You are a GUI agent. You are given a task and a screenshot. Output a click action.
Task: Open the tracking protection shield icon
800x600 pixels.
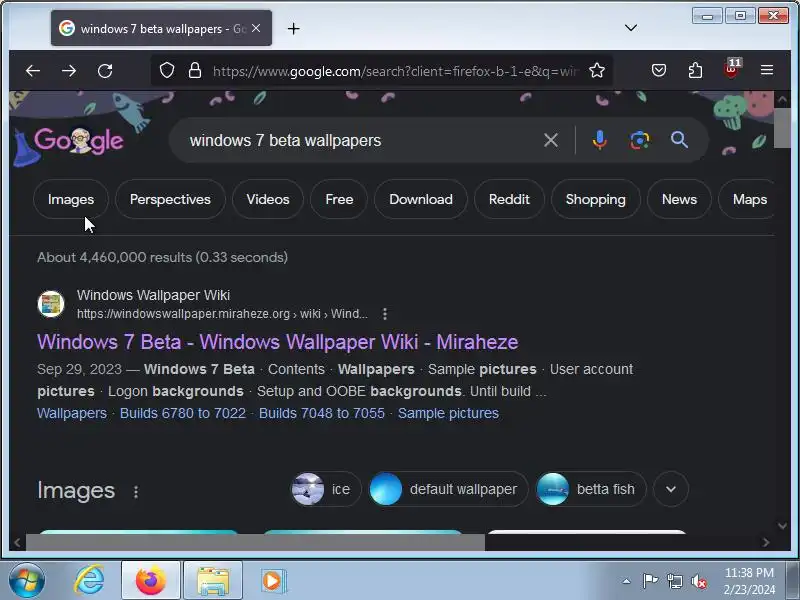(167, 70)
